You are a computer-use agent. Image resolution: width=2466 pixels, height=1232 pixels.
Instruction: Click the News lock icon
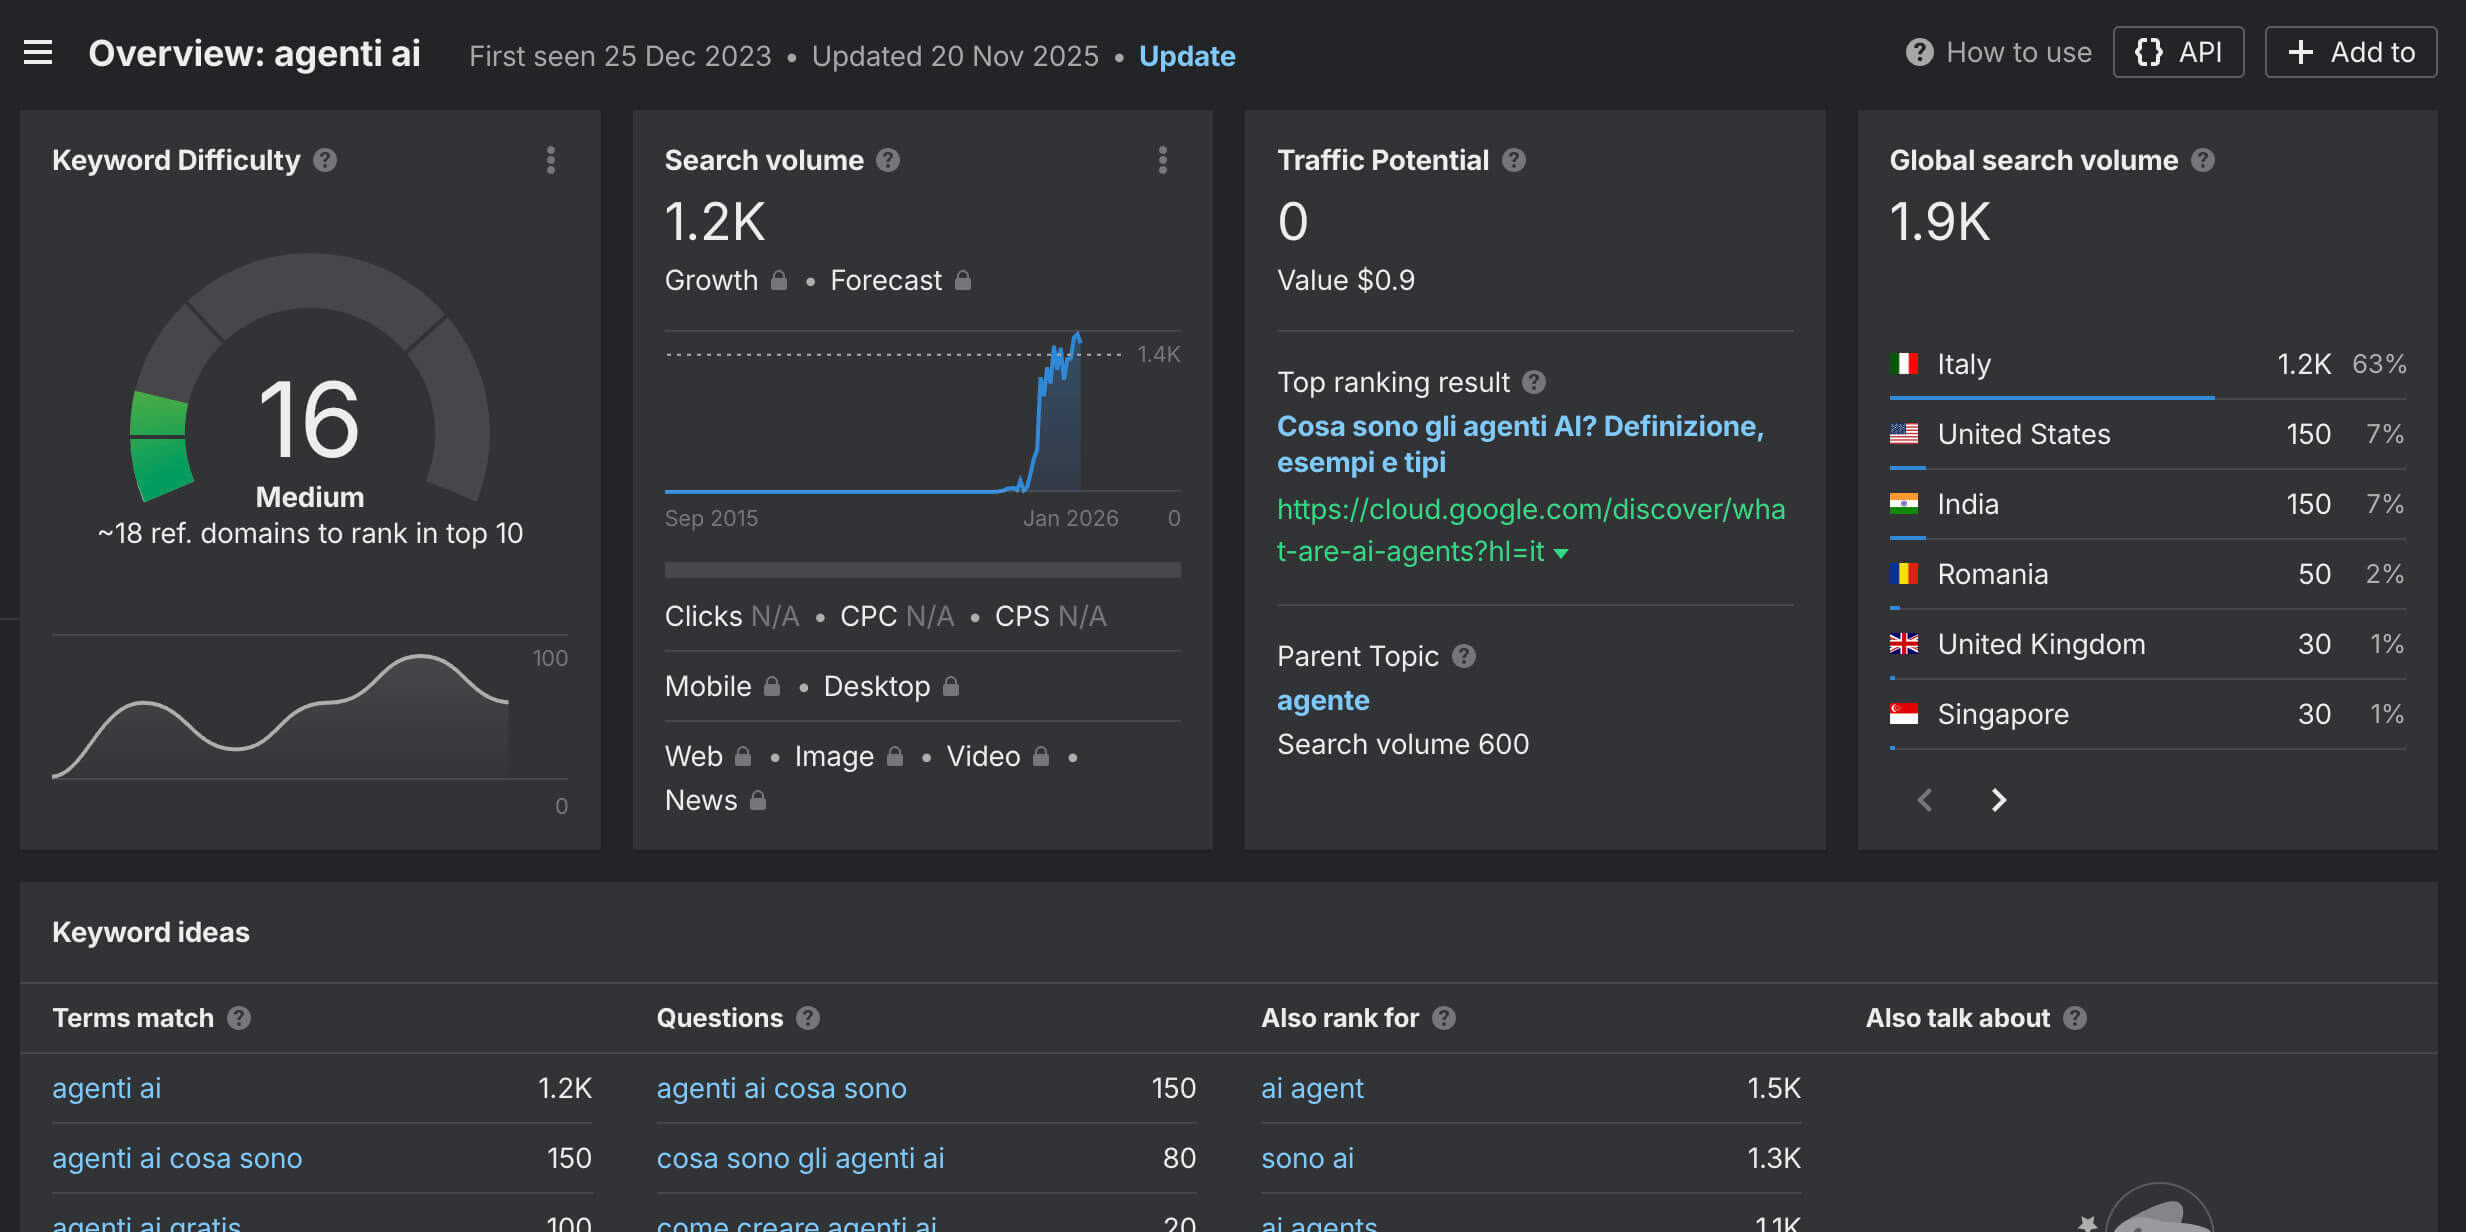point(758,800)
